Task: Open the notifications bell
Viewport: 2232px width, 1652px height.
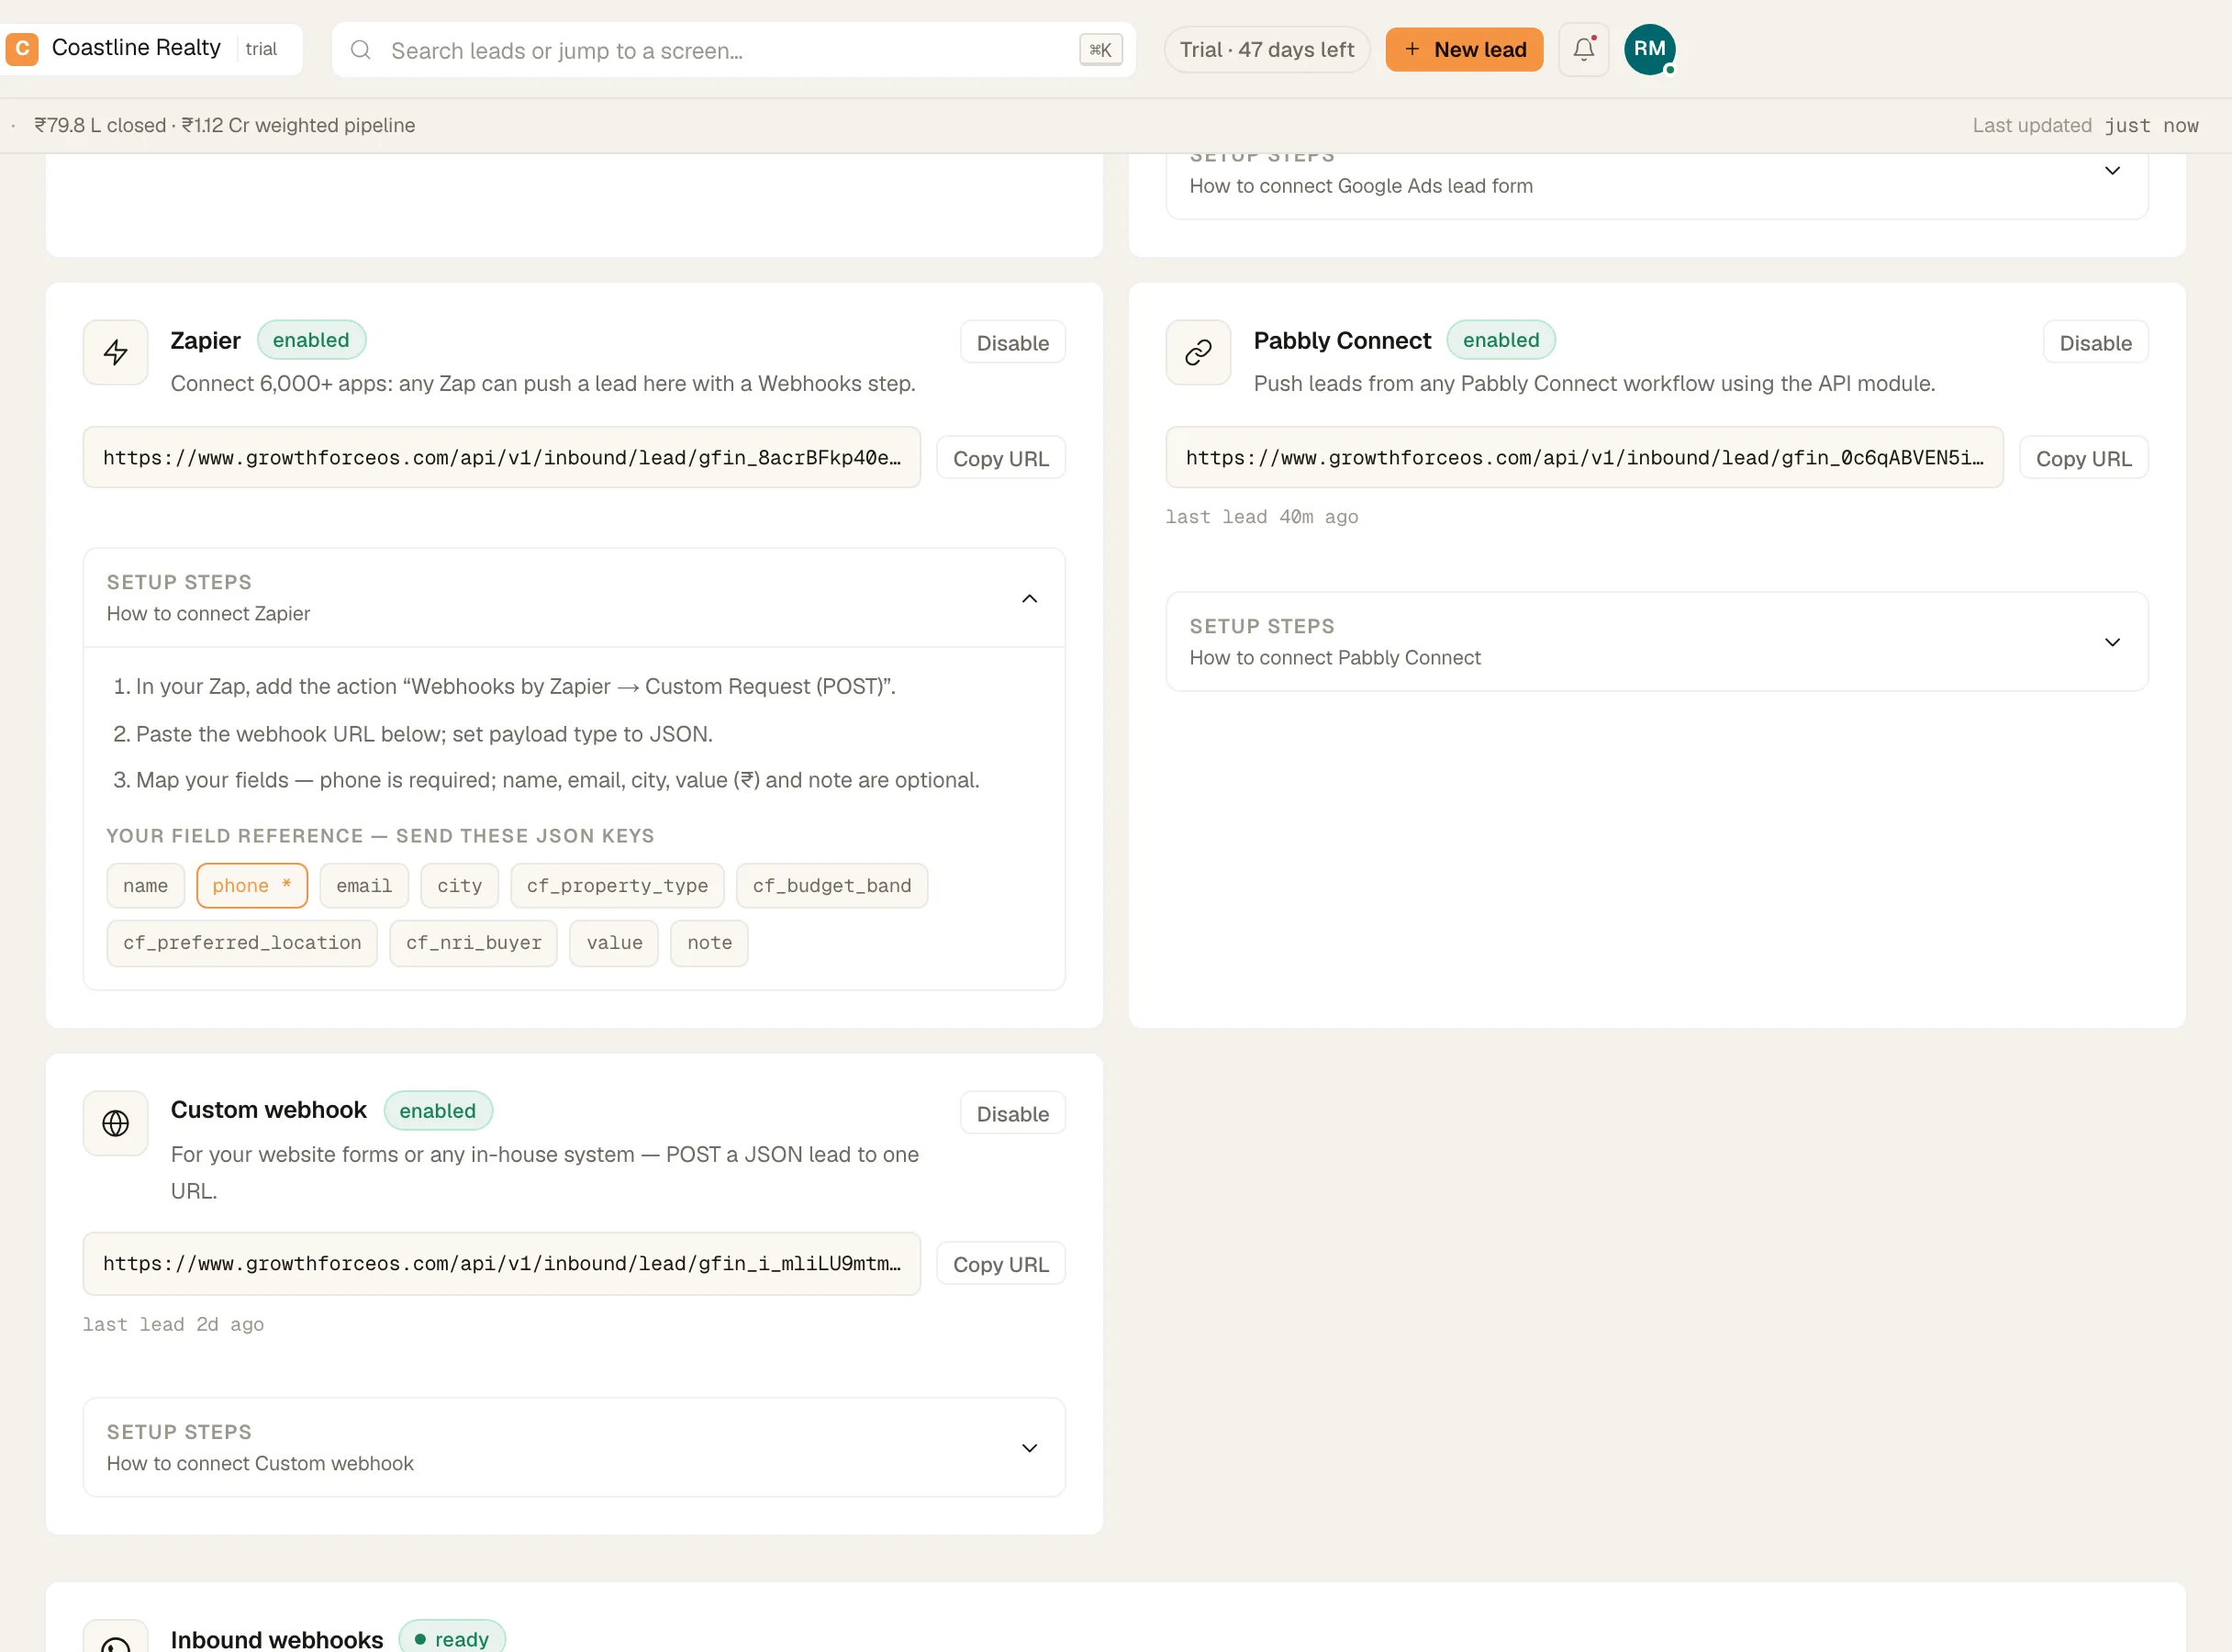Action: click(x=1583, y=49)
